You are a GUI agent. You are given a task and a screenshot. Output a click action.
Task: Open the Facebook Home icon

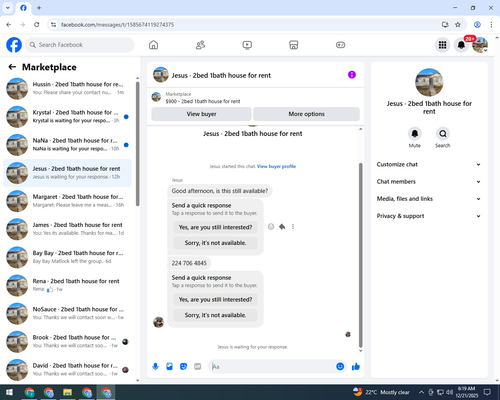(x=153, y=45)
